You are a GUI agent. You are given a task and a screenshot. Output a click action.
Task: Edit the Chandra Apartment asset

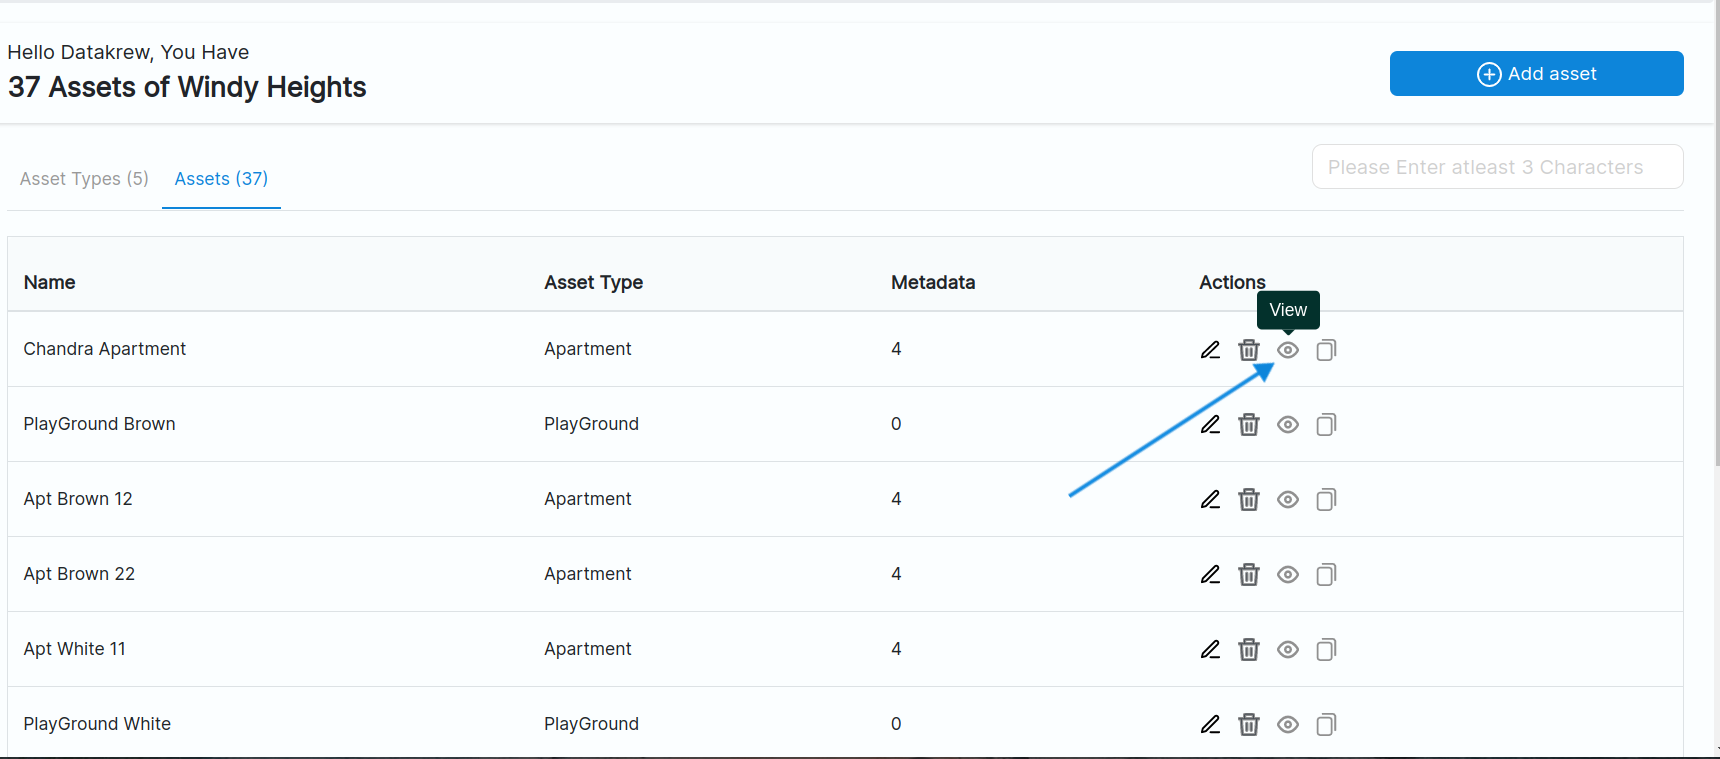(1210, 349)
